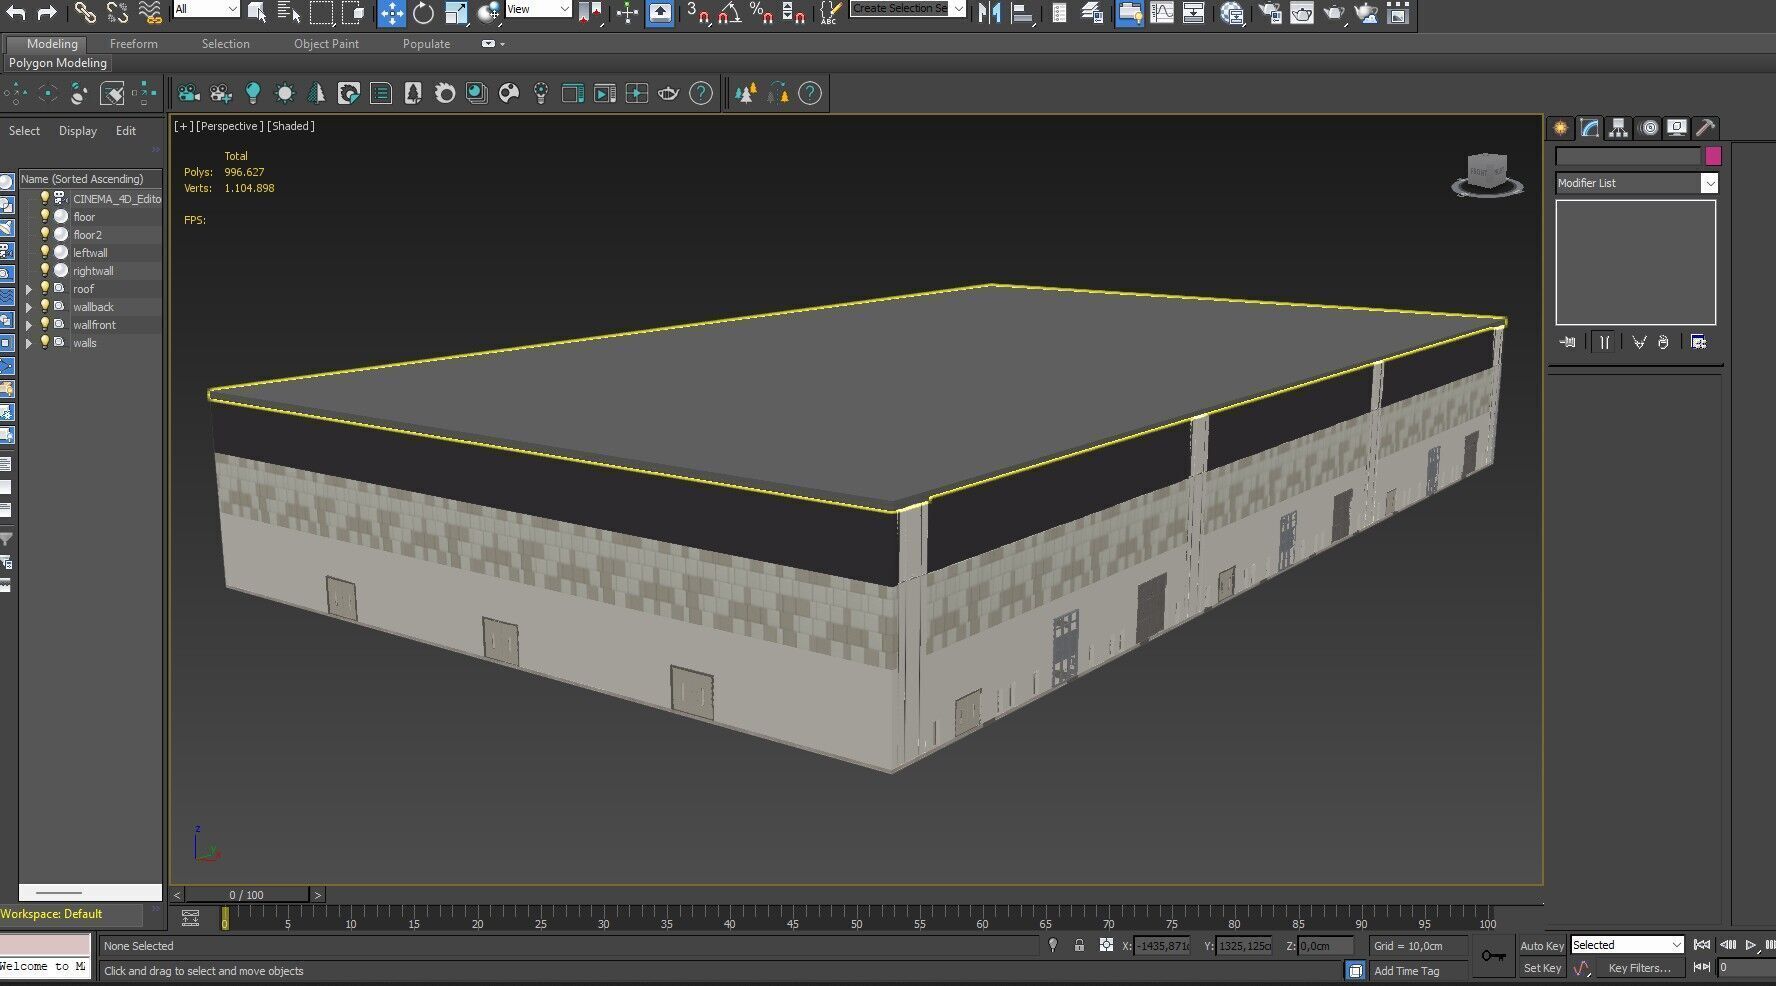Open Select by Name list icon
This screenshot has height=986, width=1776.
tap(289, 12)
